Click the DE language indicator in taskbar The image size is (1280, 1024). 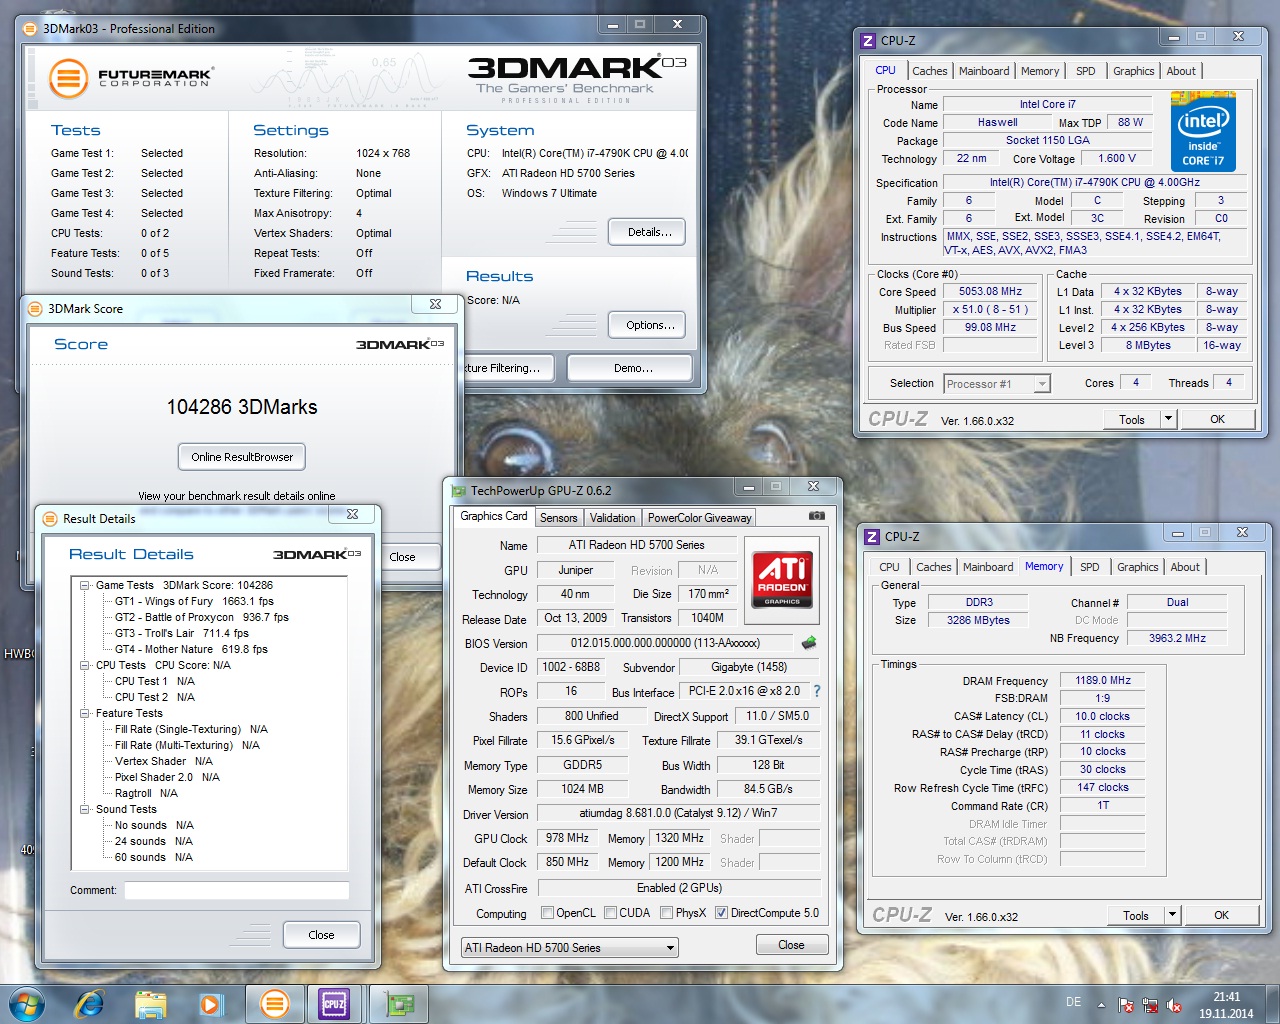click(1073, 1002)
